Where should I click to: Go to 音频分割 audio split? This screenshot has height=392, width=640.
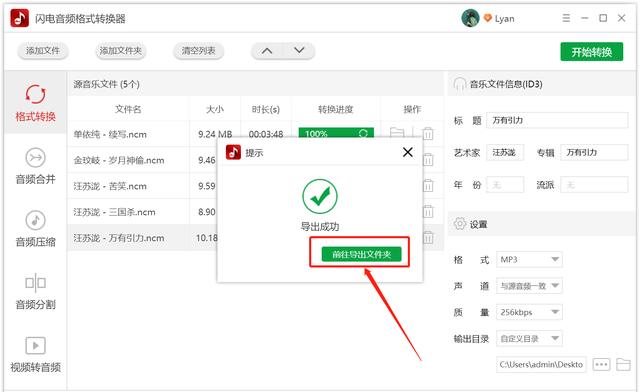(x=36, y=292)
